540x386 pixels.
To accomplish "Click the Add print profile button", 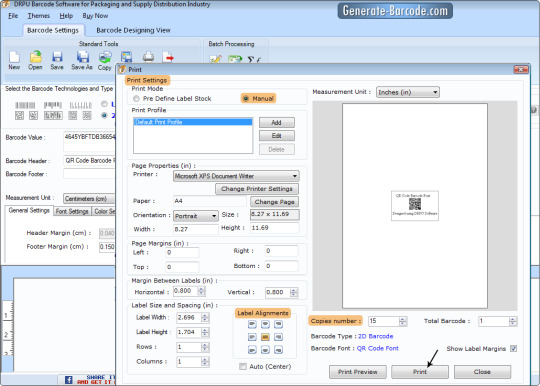I will [x=277, y=123].
